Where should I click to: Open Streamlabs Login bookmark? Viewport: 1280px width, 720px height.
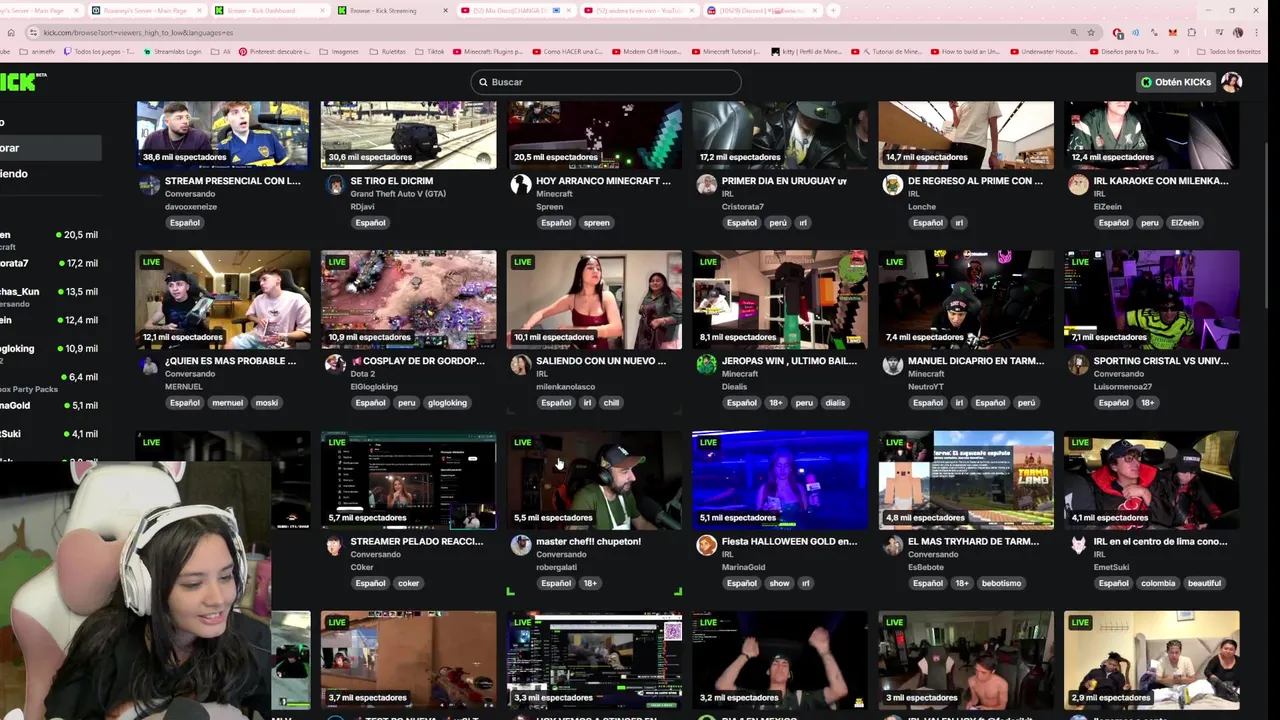[172, 51]
